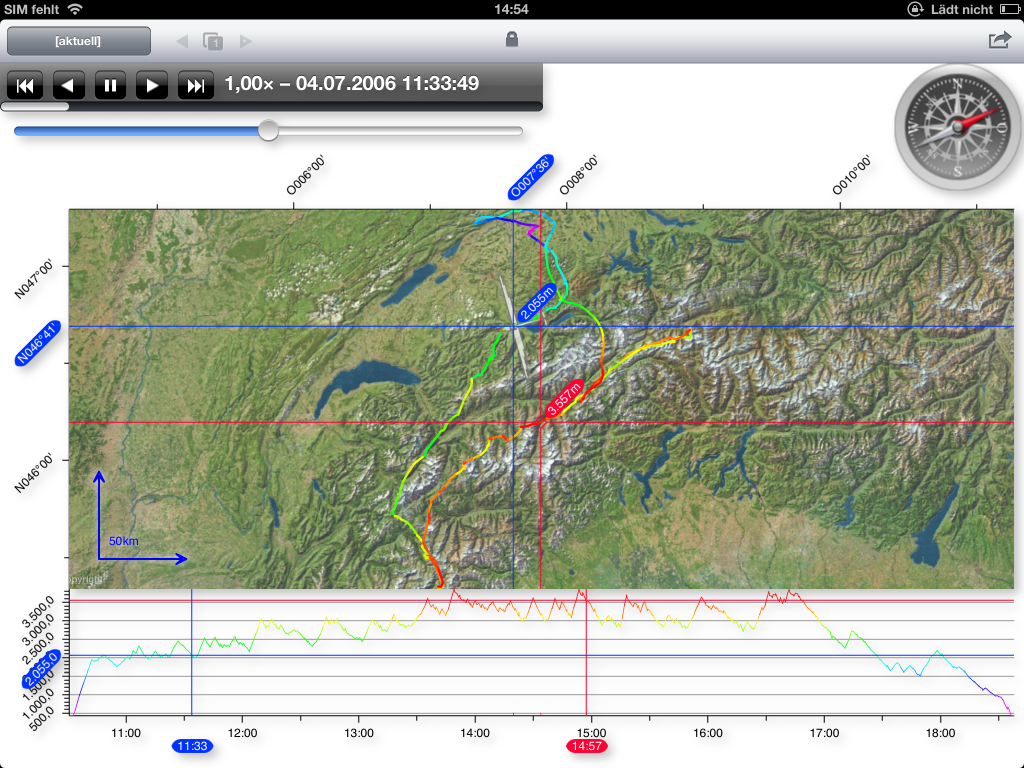Image resolution: width=1024 pixels, height=768 pixels.
Task: Toggle the padlock lock icon
Action: [512, 39]
